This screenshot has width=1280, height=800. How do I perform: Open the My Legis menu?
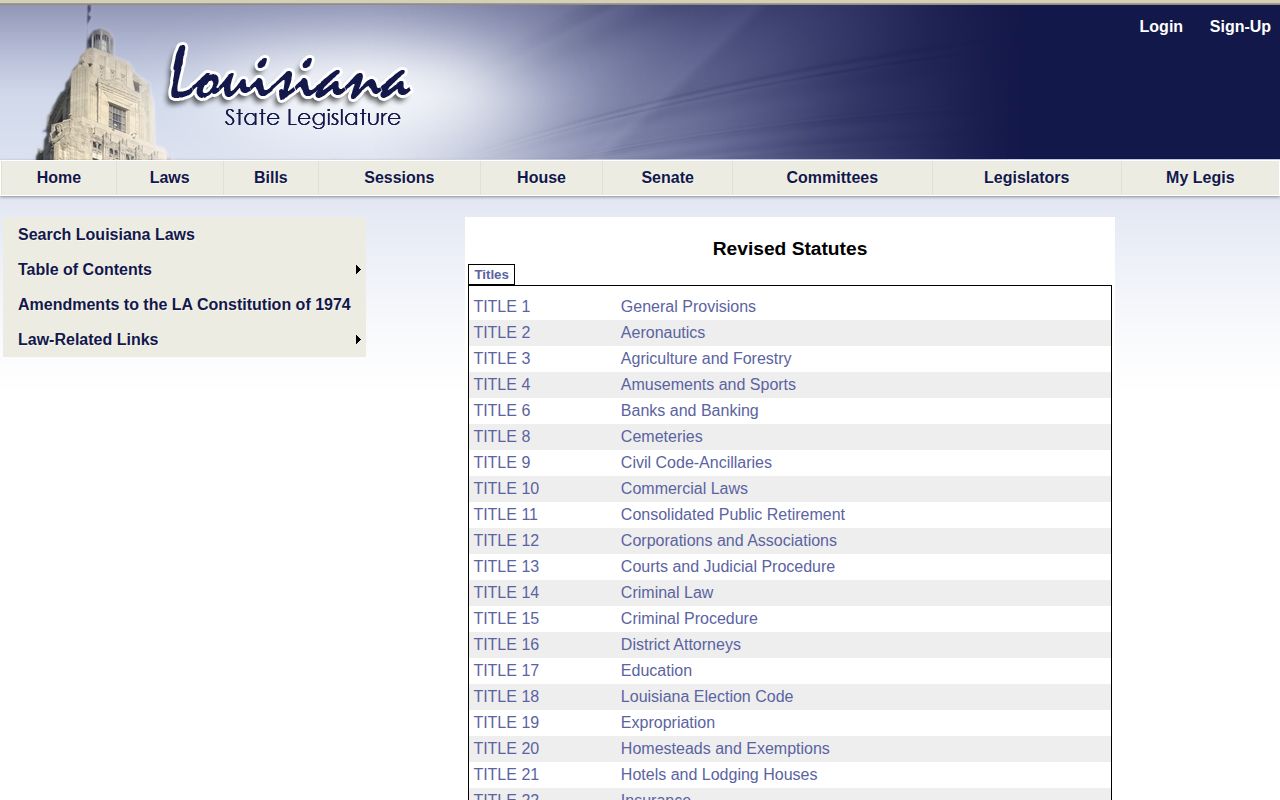pos(1200,178)
